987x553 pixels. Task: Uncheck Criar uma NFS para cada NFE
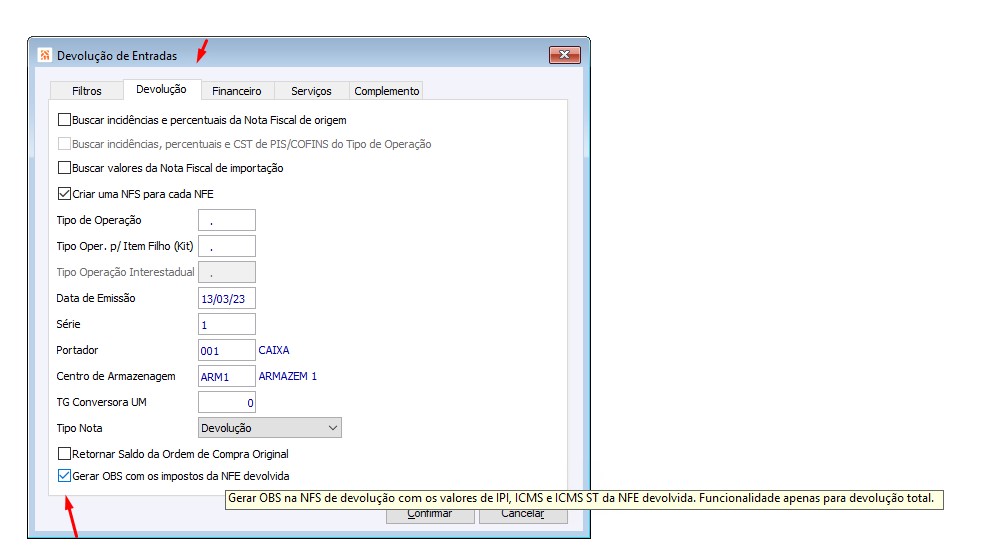64,194
